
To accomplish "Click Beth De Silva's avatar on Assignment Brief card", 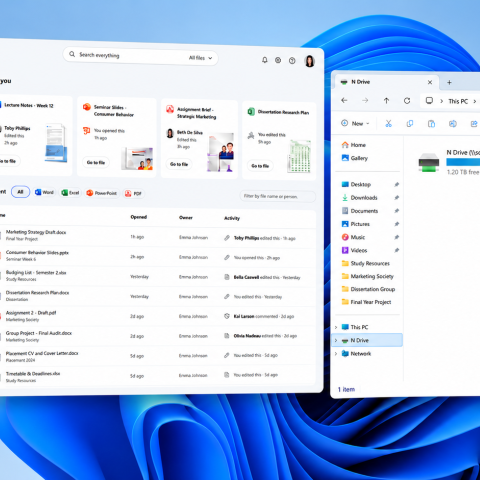I will (170, 133).
